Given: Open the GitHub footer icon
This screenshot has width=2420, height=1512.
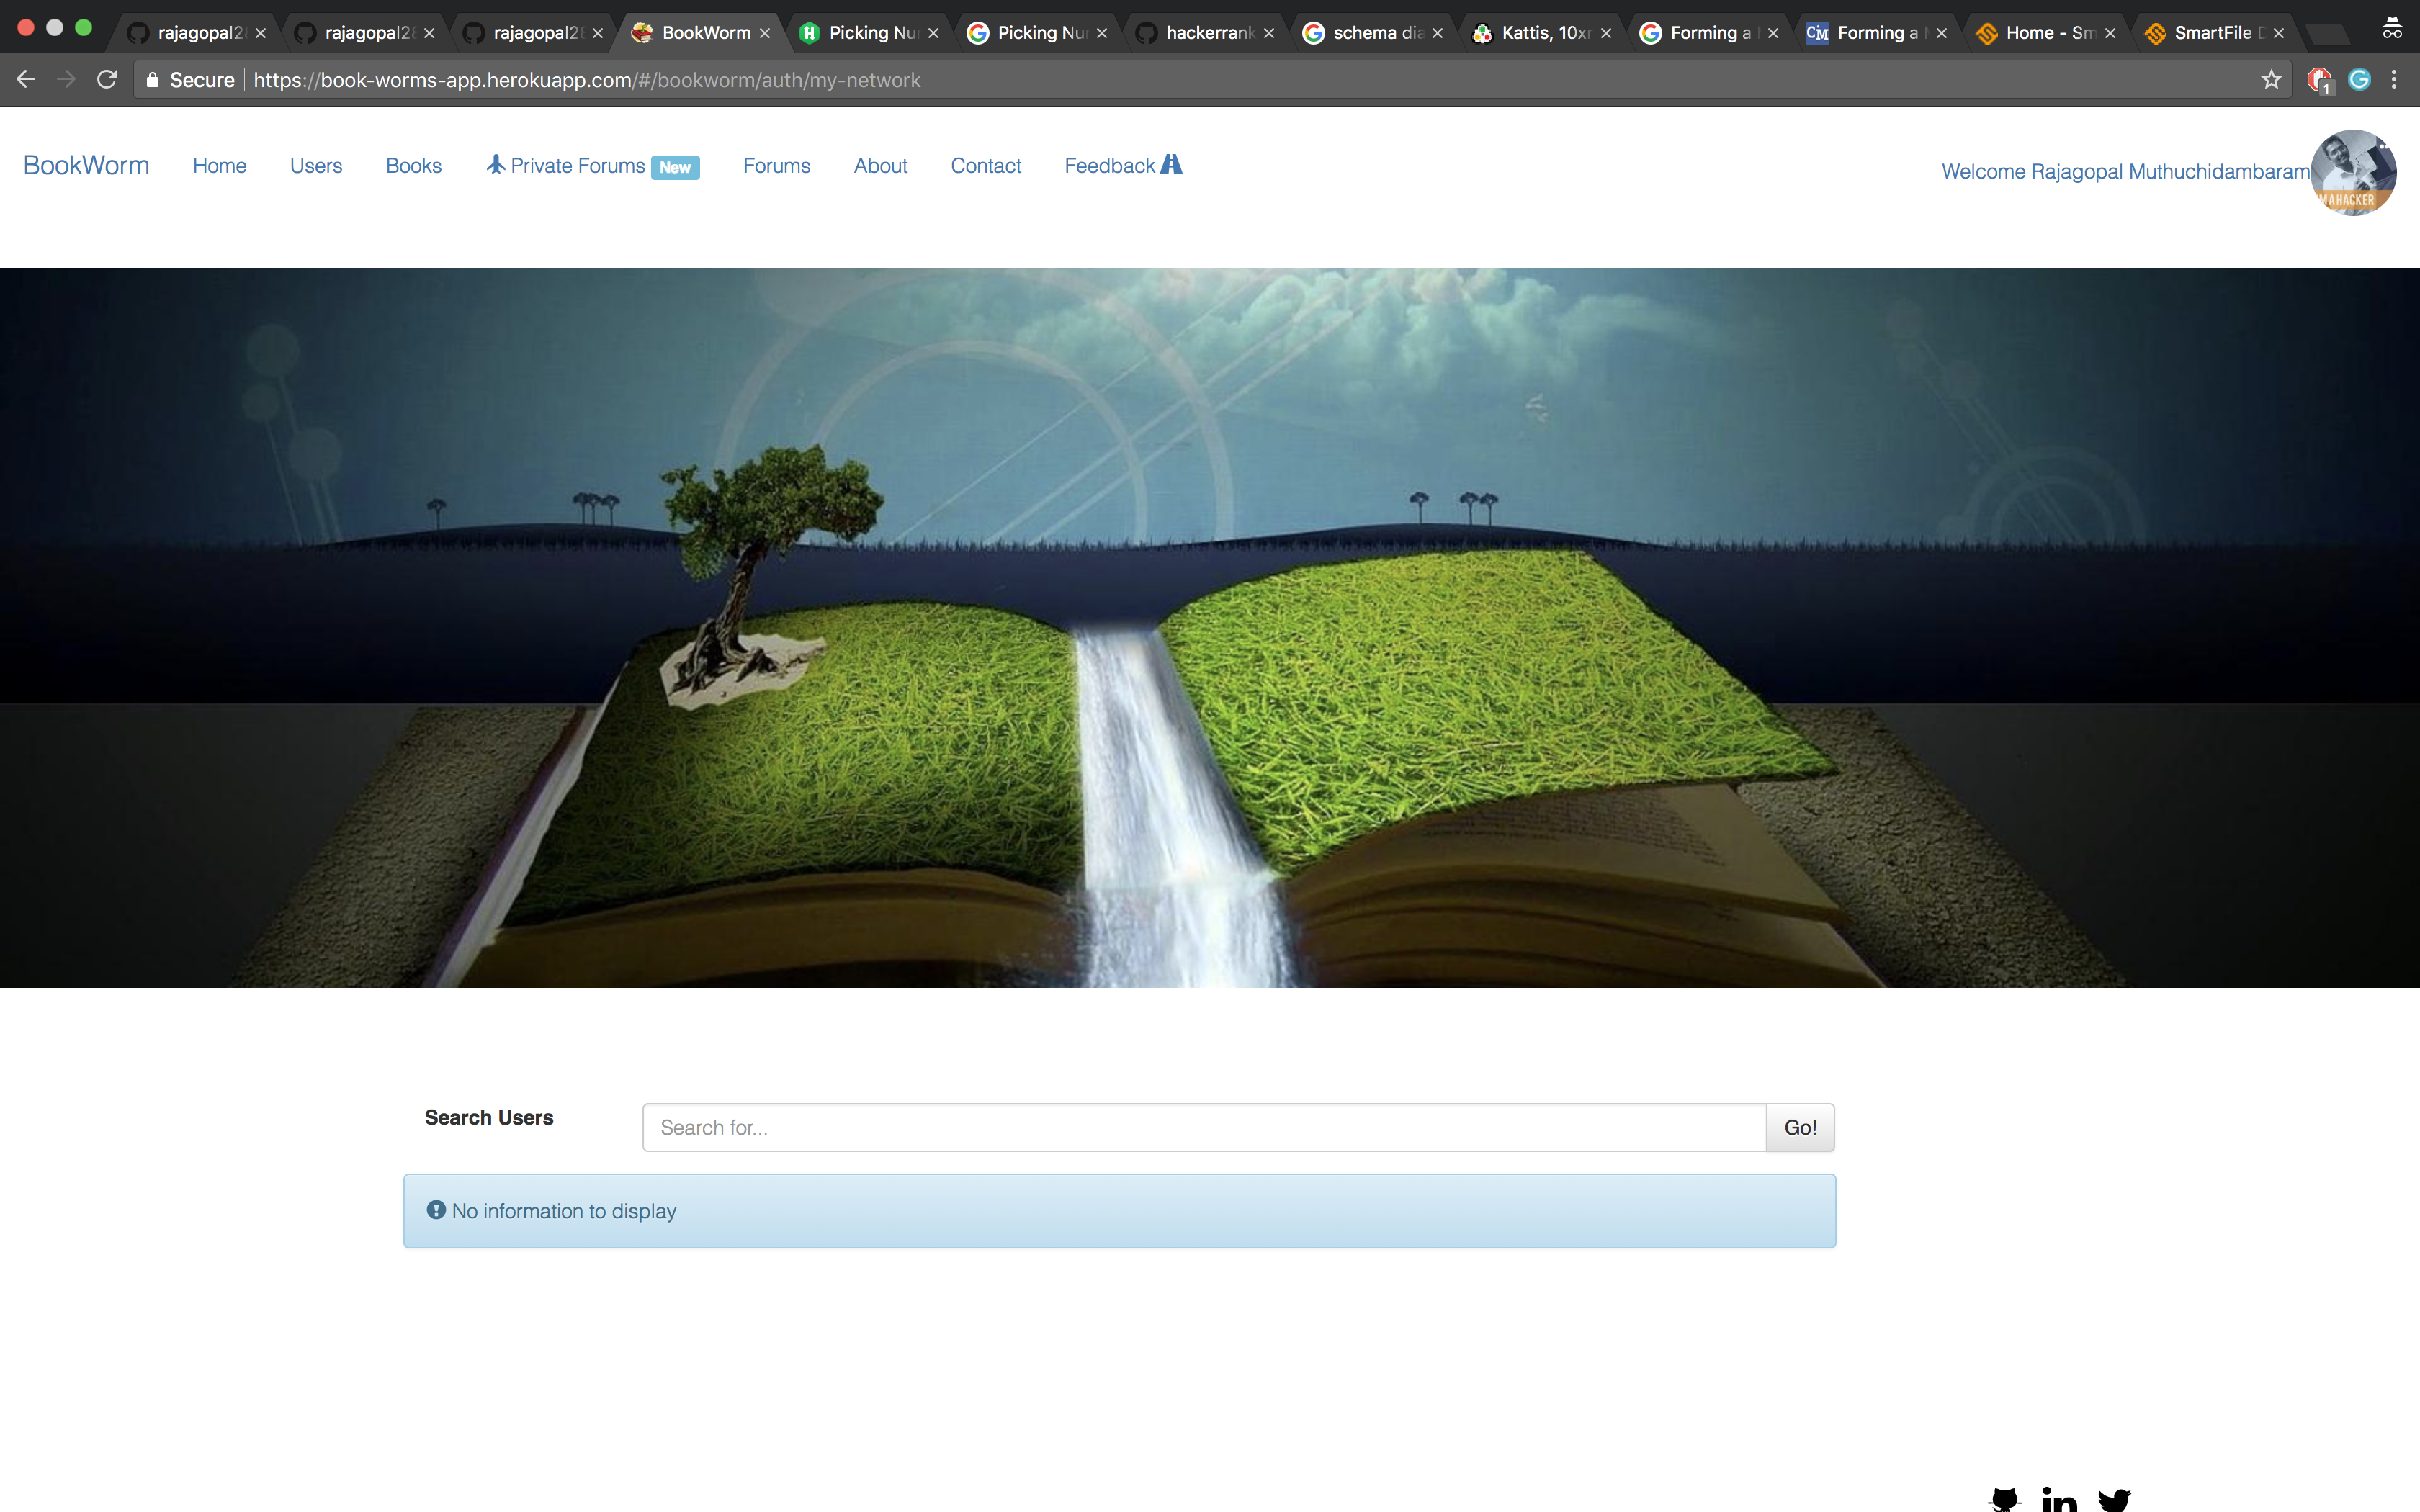Looking at the screenshot, I should coord(2005,1499).
